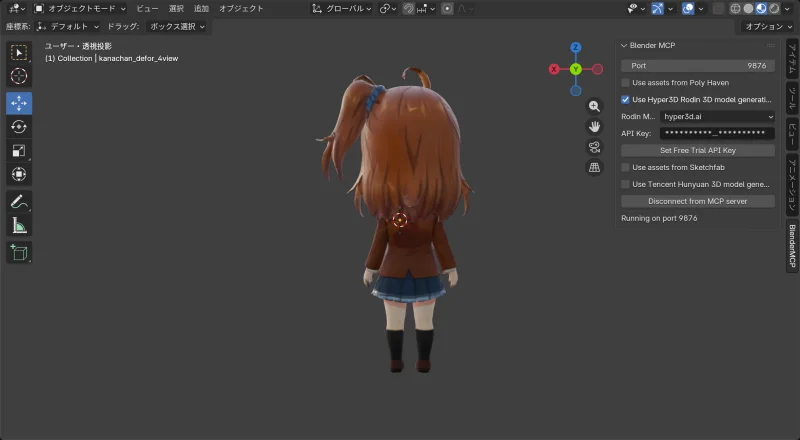Click Disconnect from MCP server button

click(x=698, y=201)
